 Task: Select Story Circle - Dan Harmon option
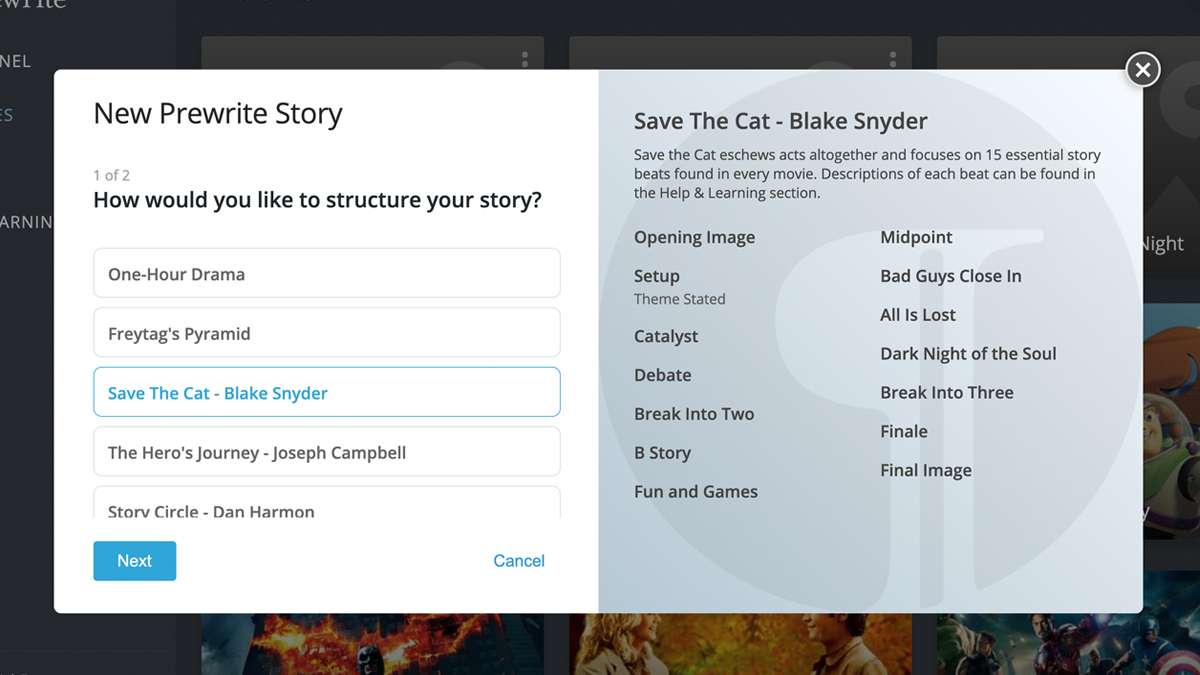click(327, 502)
